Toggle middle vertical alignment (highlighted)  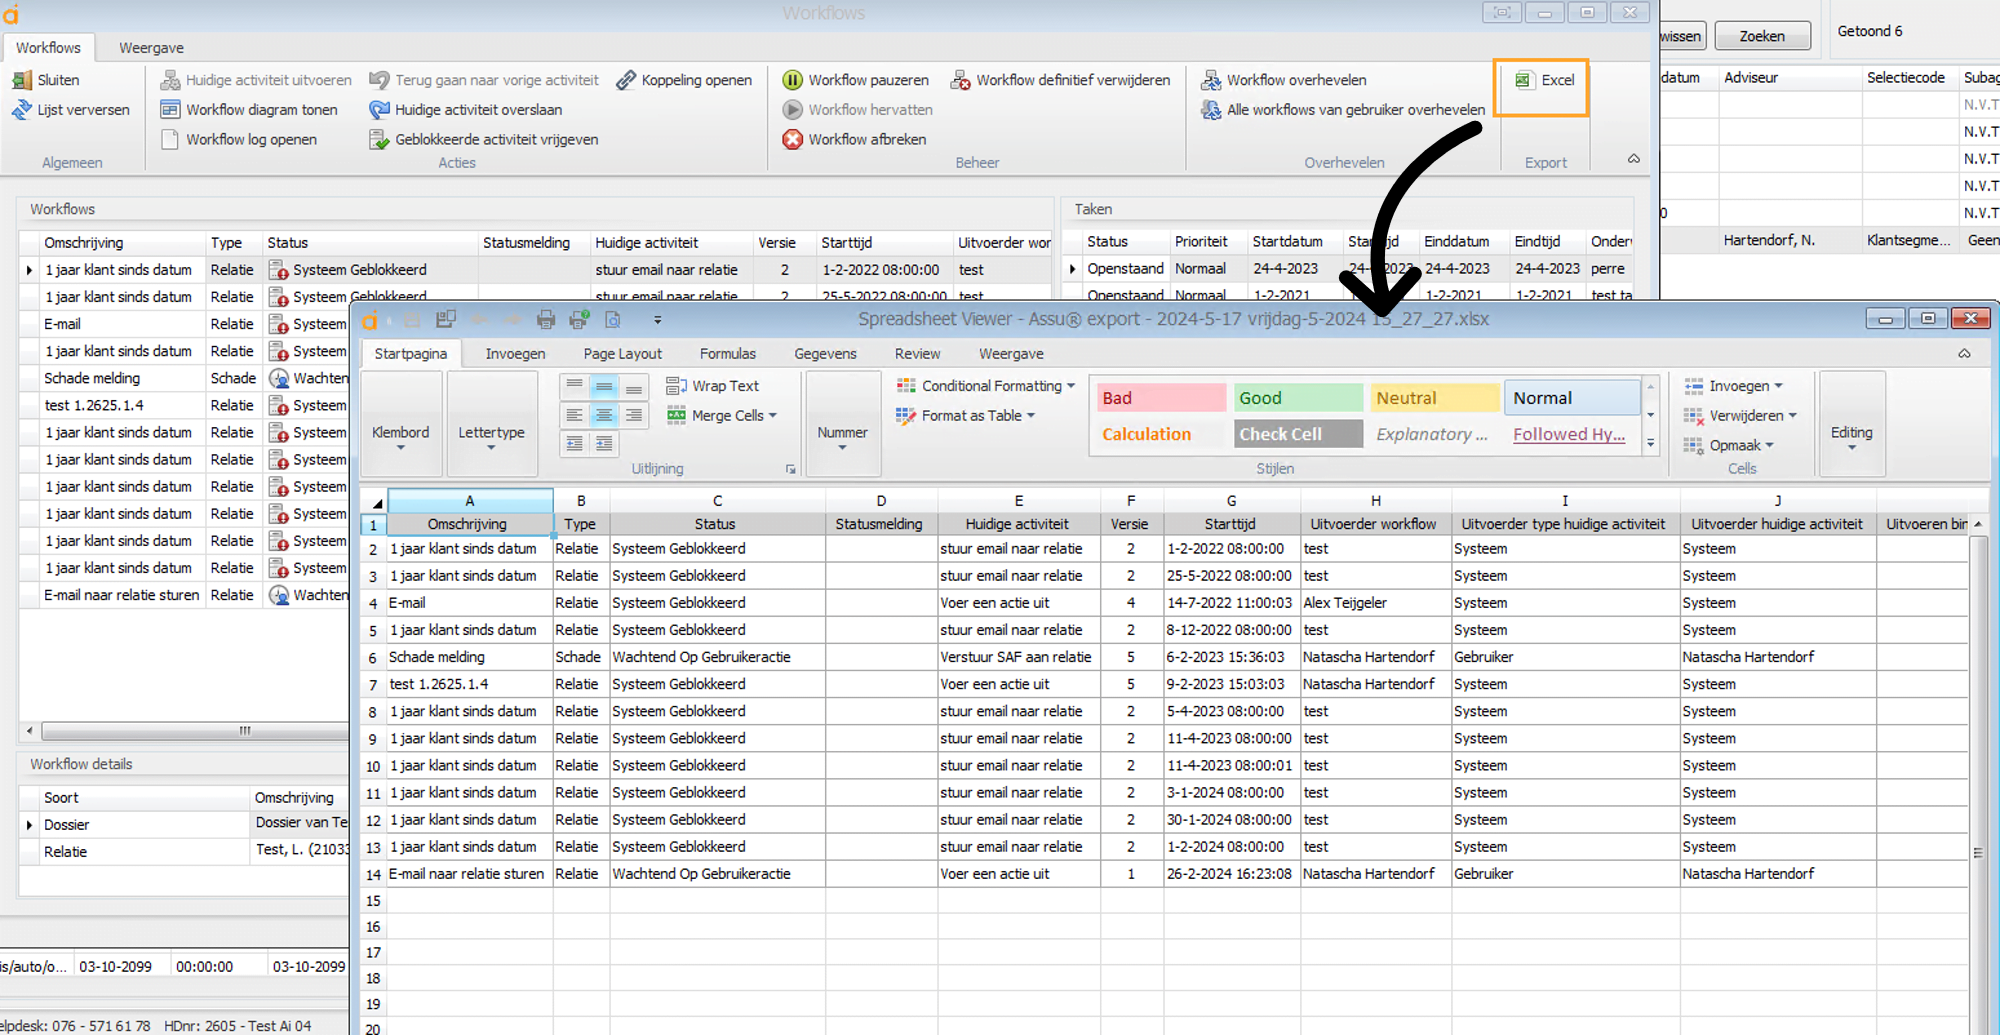point(604,386)
